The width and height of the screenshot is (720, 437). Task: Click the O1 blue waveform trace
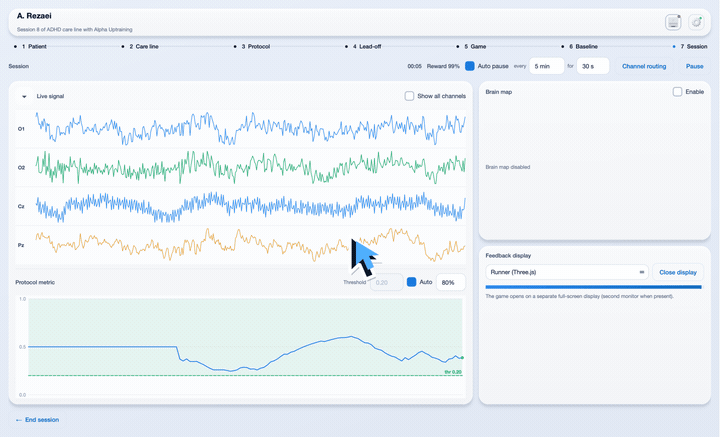point(251,127)
